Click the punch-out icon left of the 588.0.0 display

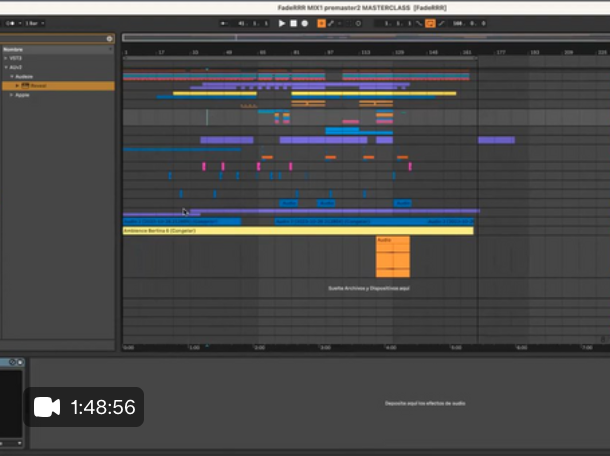pos(442,23)
